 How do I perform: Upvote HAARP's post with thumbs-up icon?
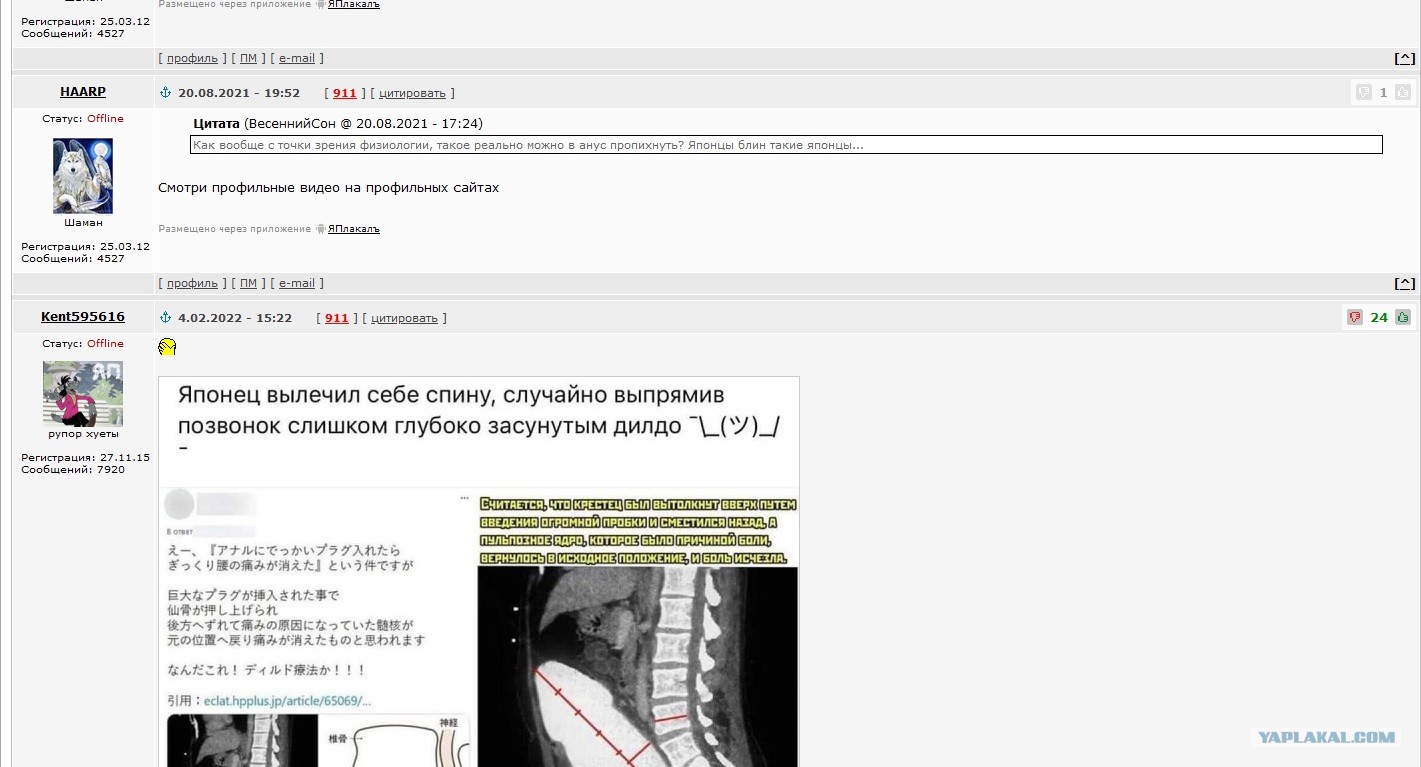(1402, 93)
